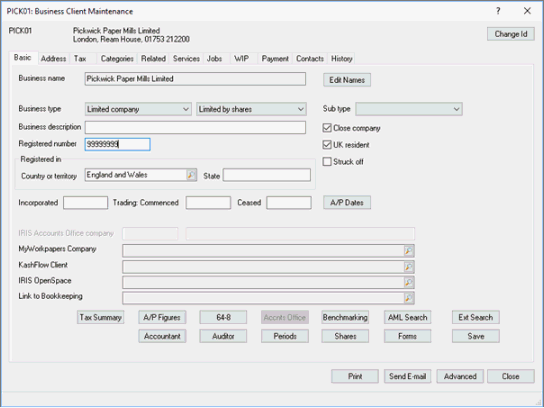
Task: Select the Basic tab
Action: 23,58
